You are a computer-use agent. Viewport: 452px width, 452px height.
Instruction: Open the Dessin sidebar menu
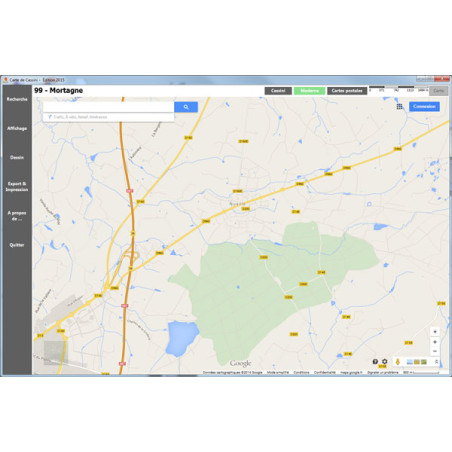17,157
